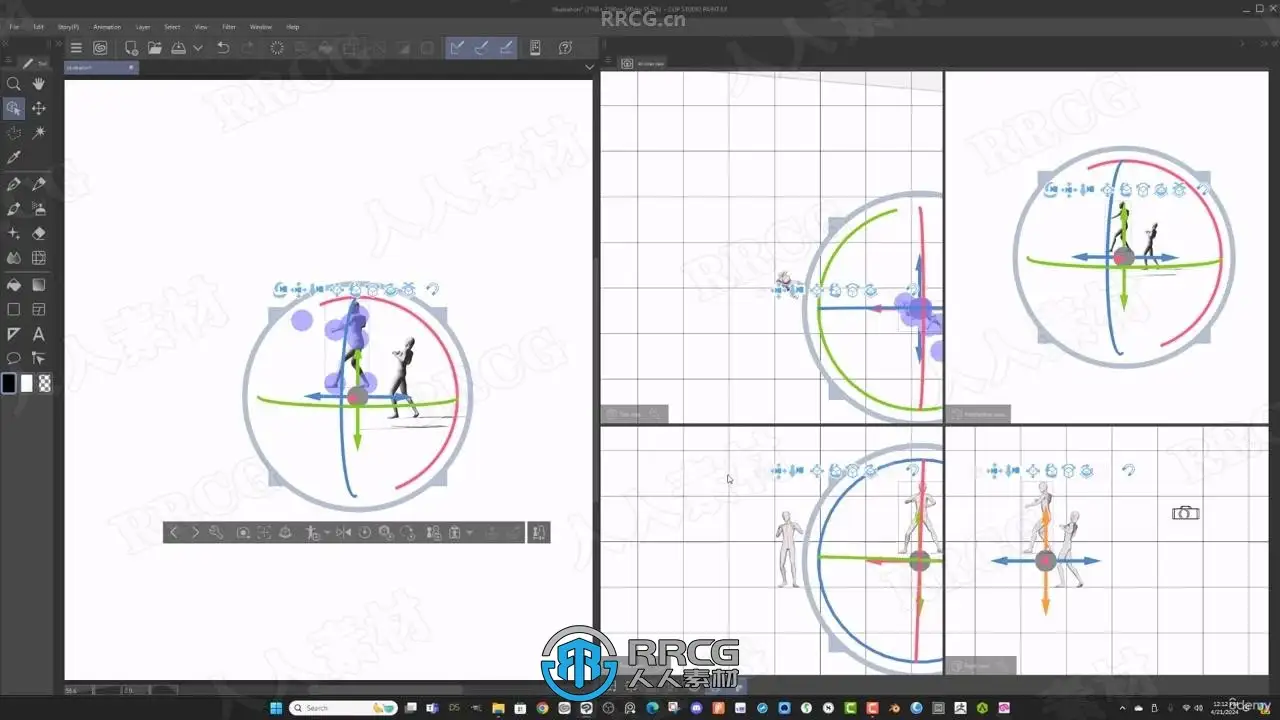The width and height of the screenshot is (1280, 720).
Task: Select the Eraser tool
Action: tap(39, 233)
